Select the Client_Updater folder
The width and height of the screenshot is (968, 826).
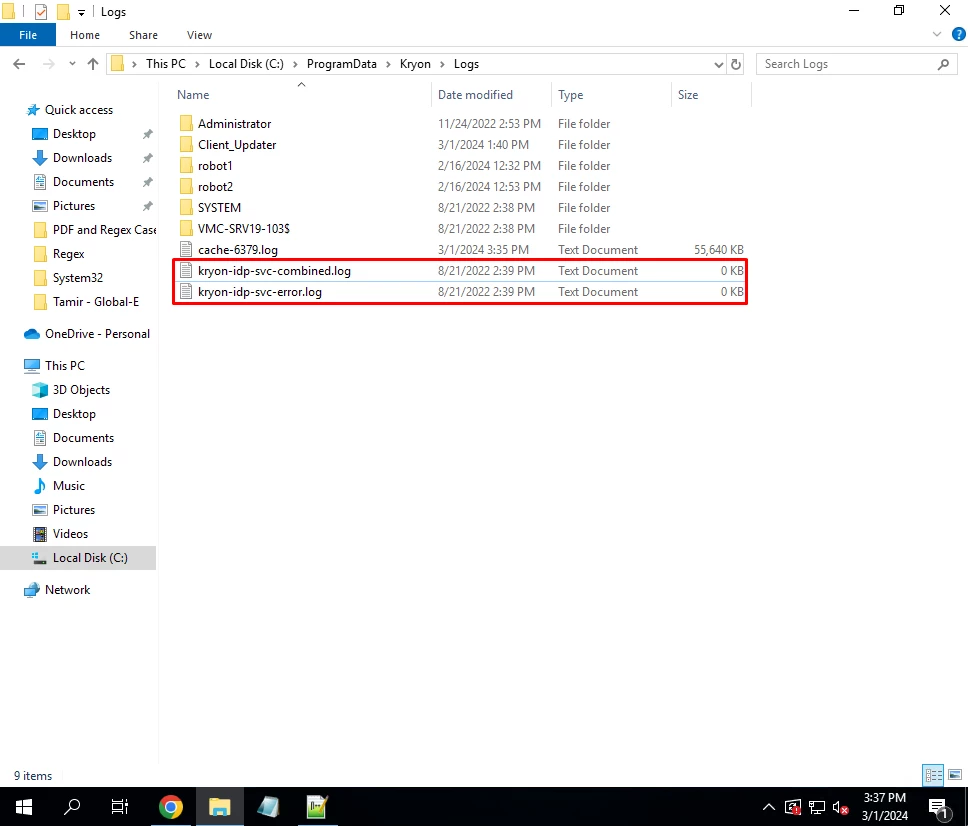(236, 144)
